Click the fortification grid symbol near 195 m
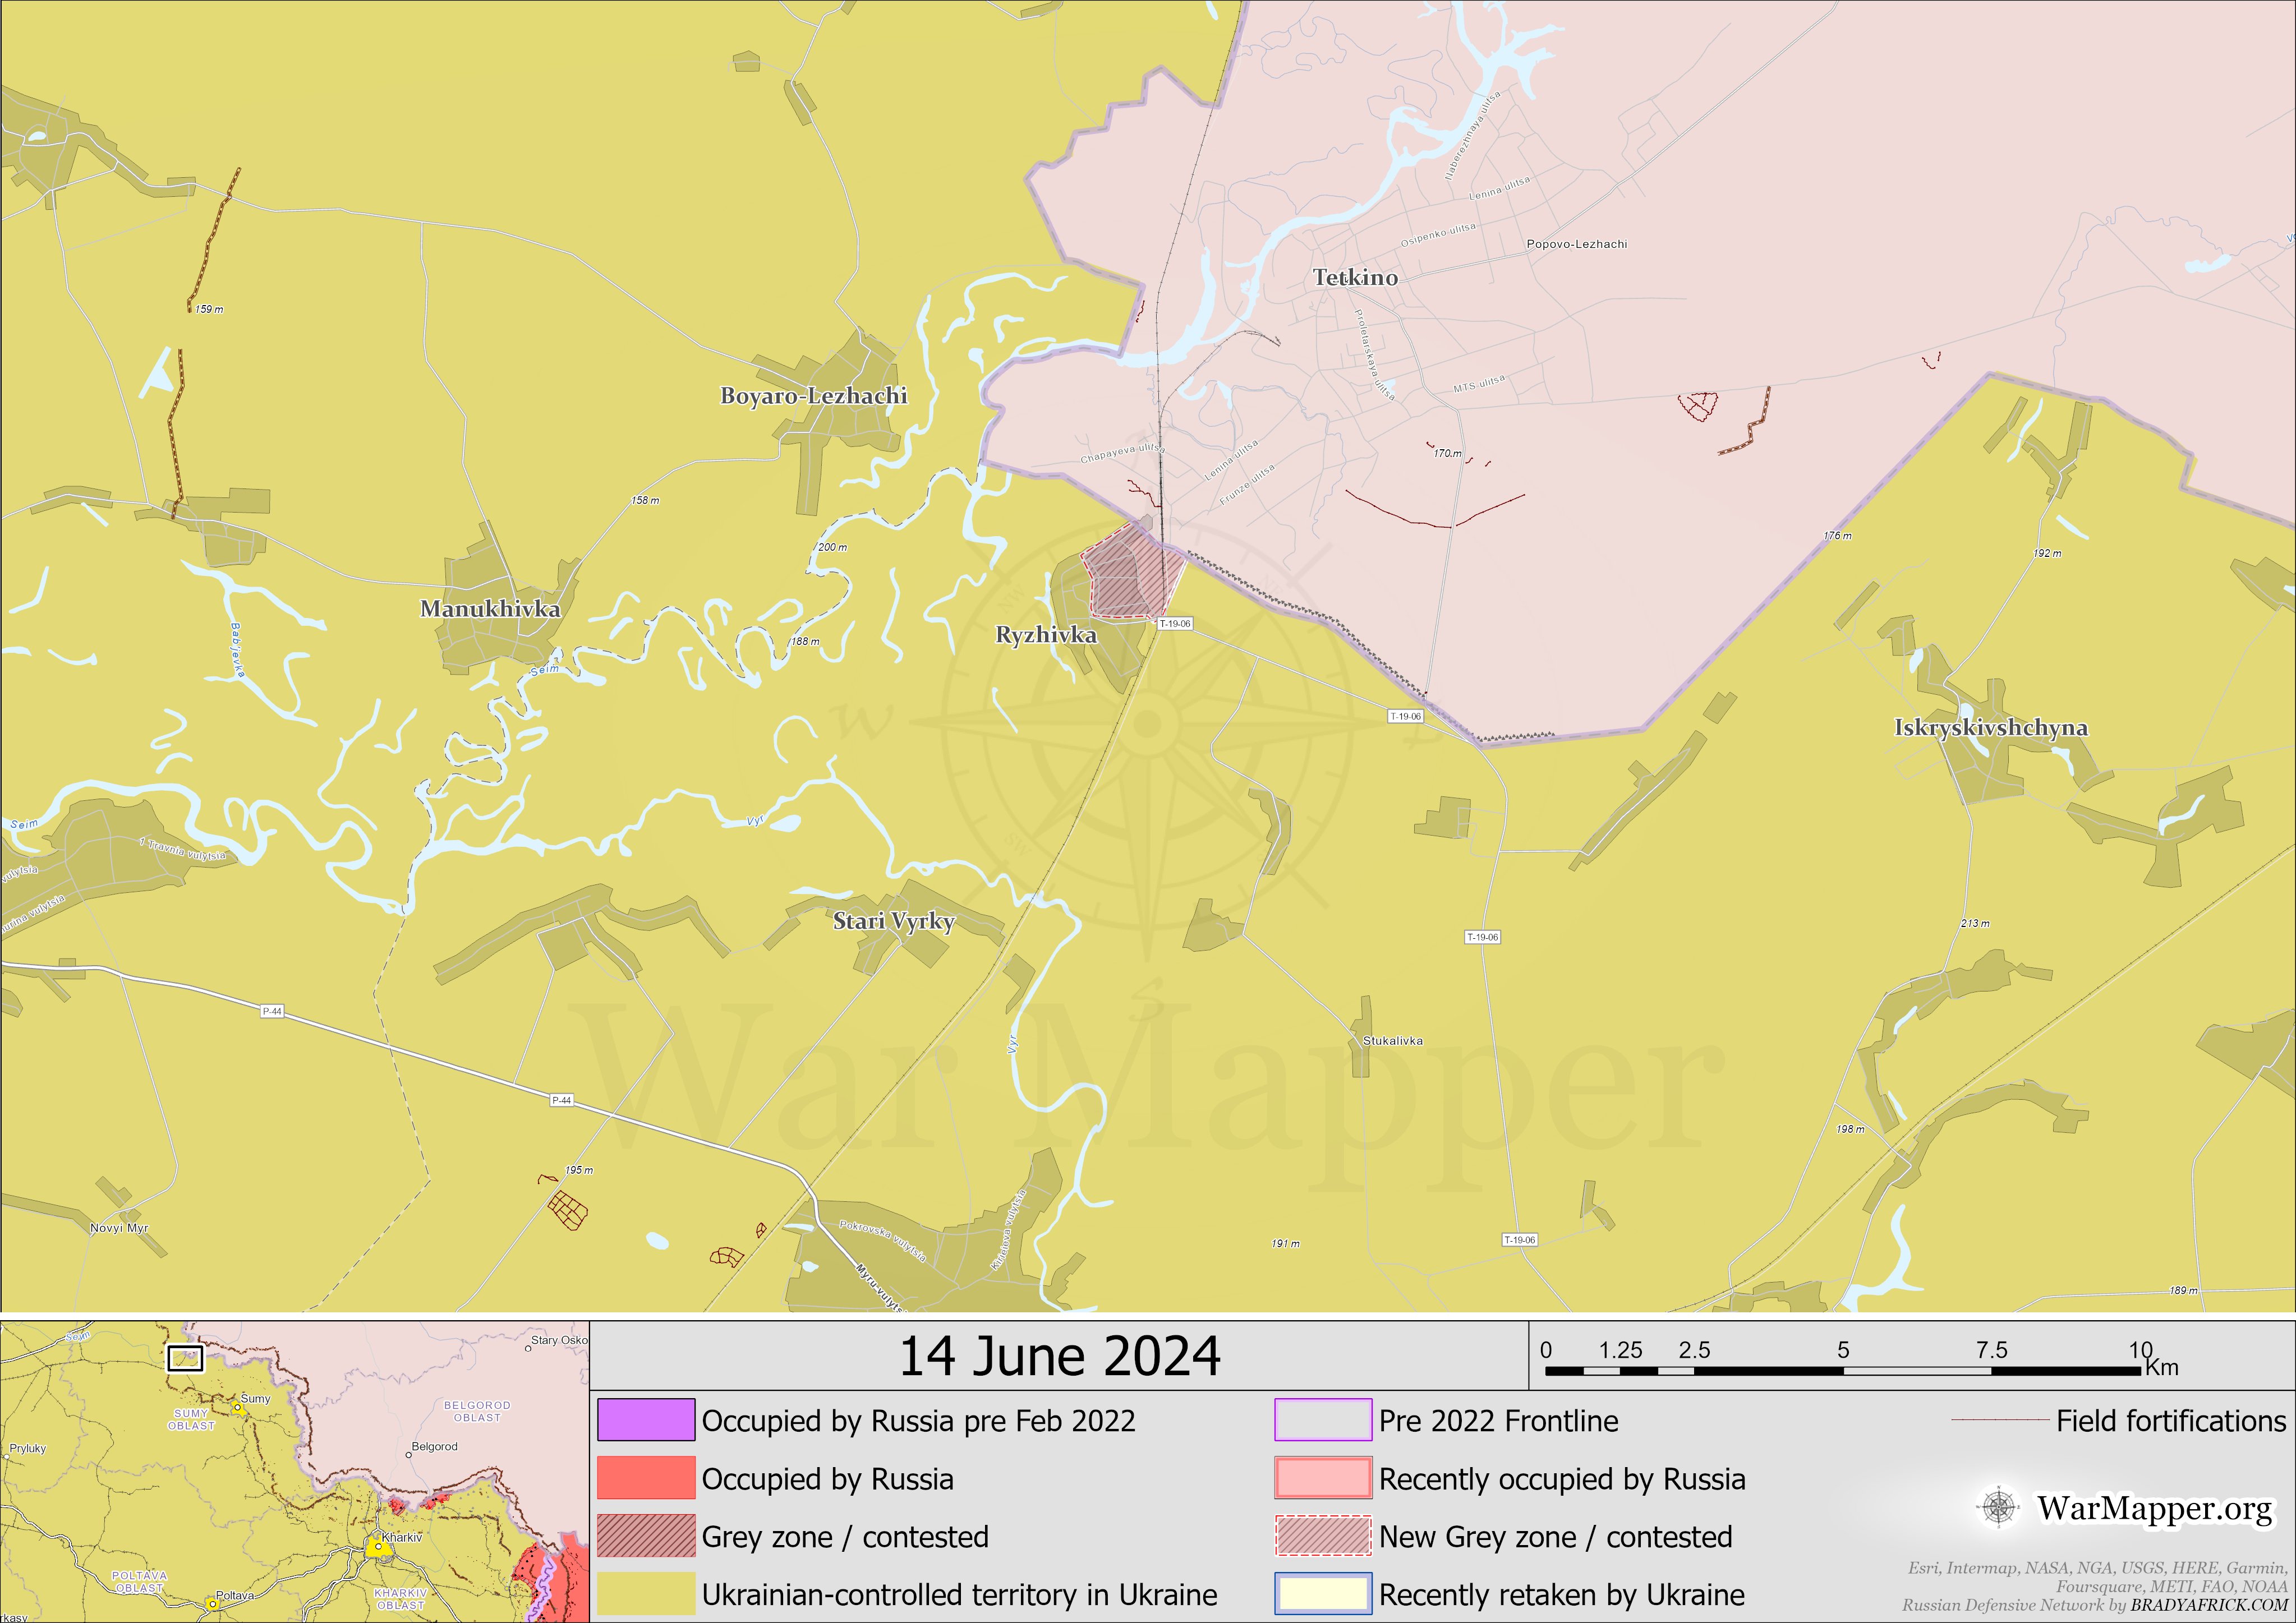 pyautogui.click(x=568, y=1210)
